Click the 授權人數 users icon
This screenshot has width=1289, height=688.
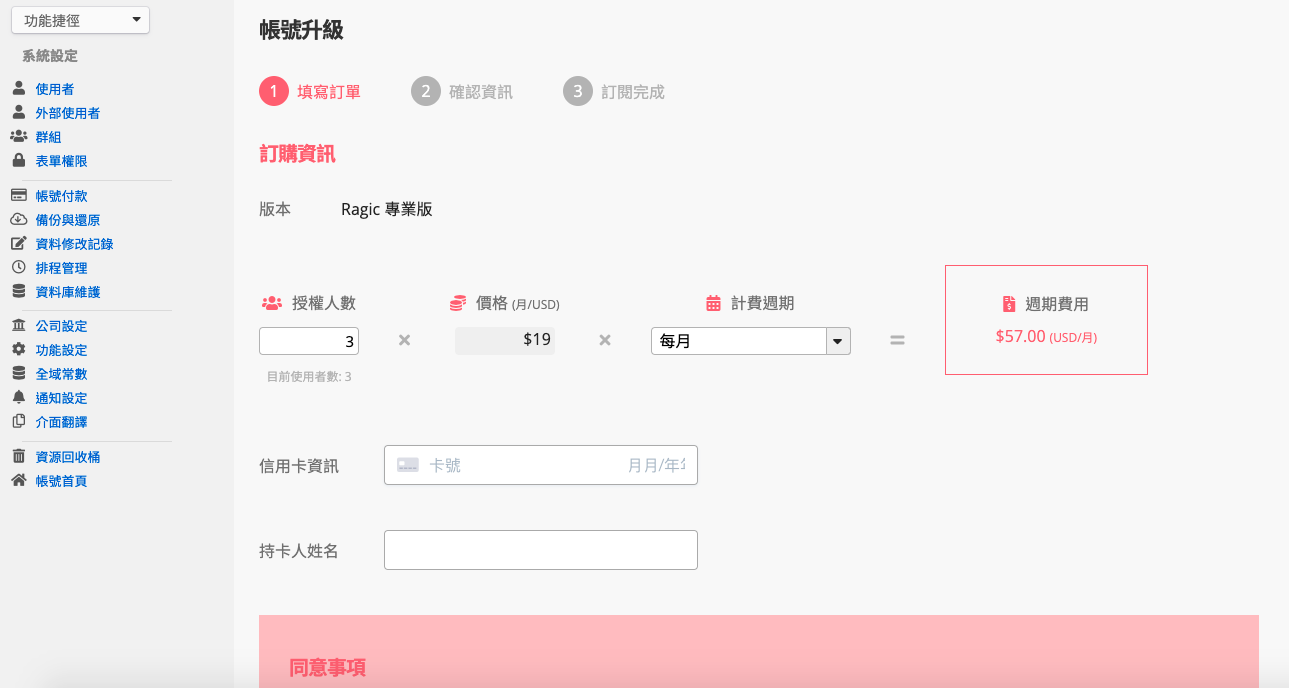(x=272, y=303)
